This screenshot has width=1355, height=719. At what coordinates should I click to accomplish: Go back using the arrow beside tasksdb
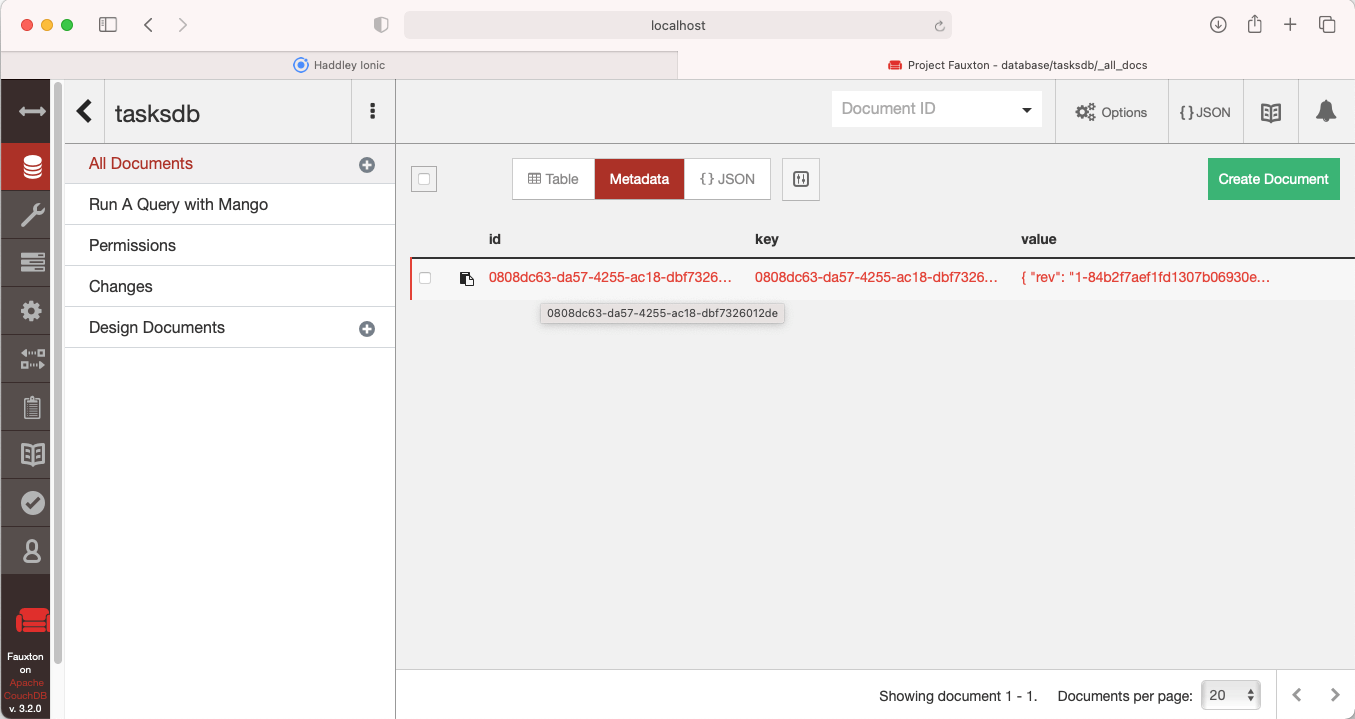click(84, 111)
